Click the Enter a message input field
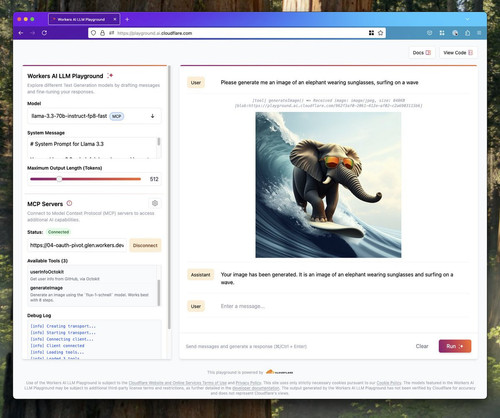This screenshot has width=500, height=418. point(345,306)
